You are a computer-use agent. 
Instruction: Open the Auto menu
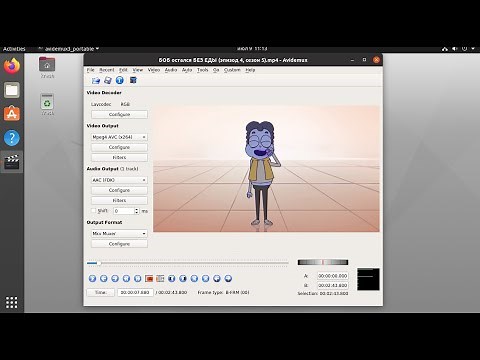[187, 70]
